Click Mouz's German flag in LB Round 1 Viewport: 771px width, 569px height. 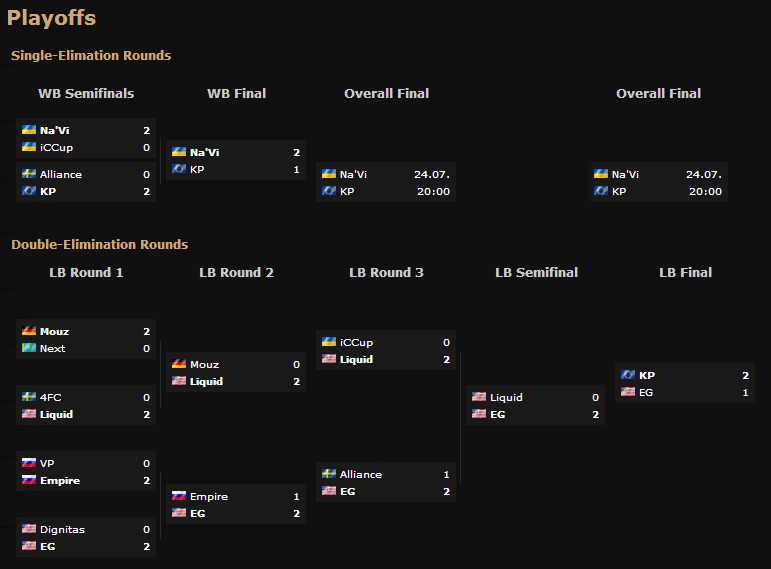click(28, 331)
